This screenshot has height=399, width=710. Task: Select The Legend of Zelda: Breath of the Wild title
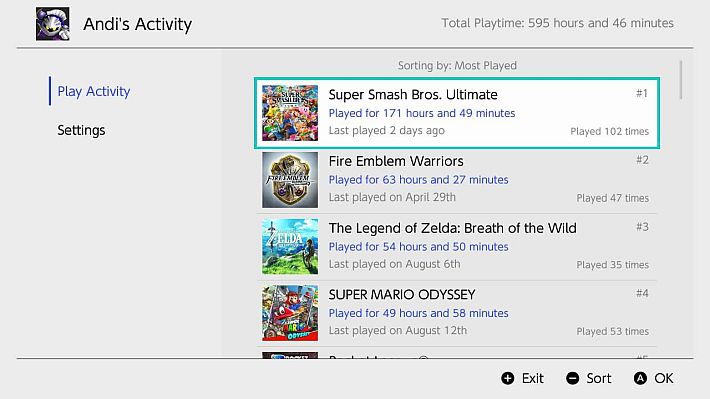[452, 228]
